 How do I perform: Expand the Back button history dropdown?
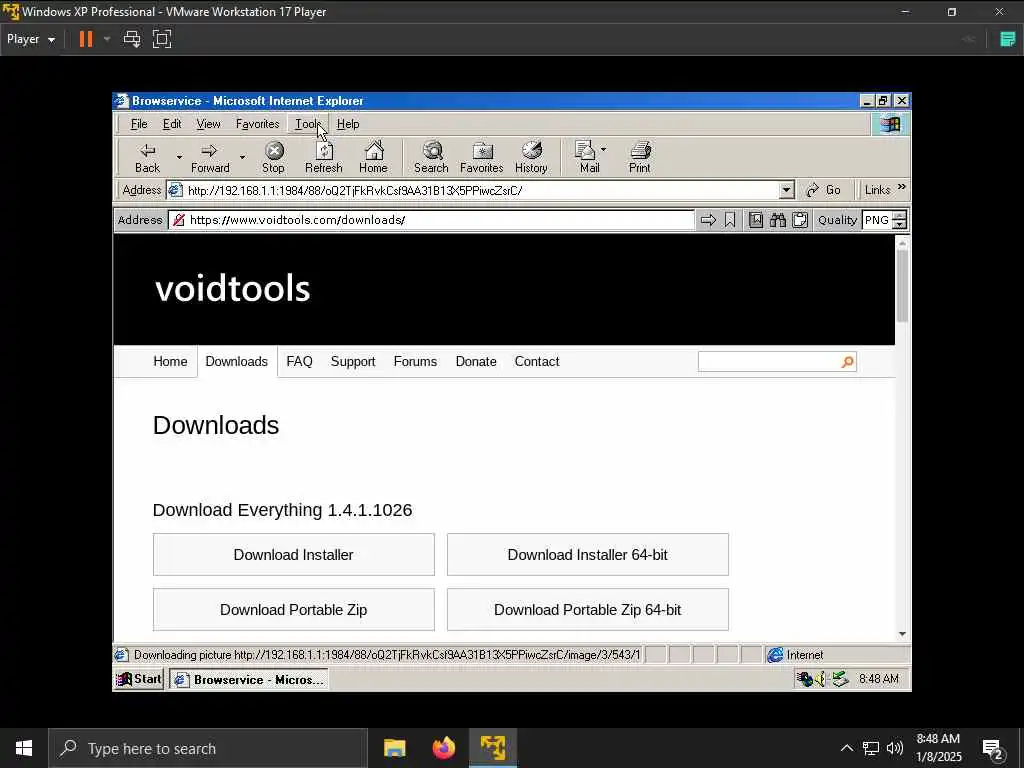point(179,157)
